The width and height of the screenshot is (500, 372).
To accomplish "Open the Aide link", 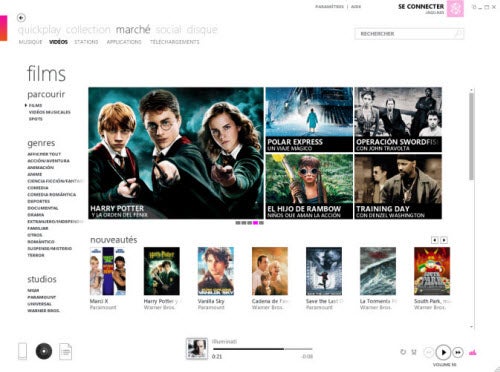I will tap(356, 7).
